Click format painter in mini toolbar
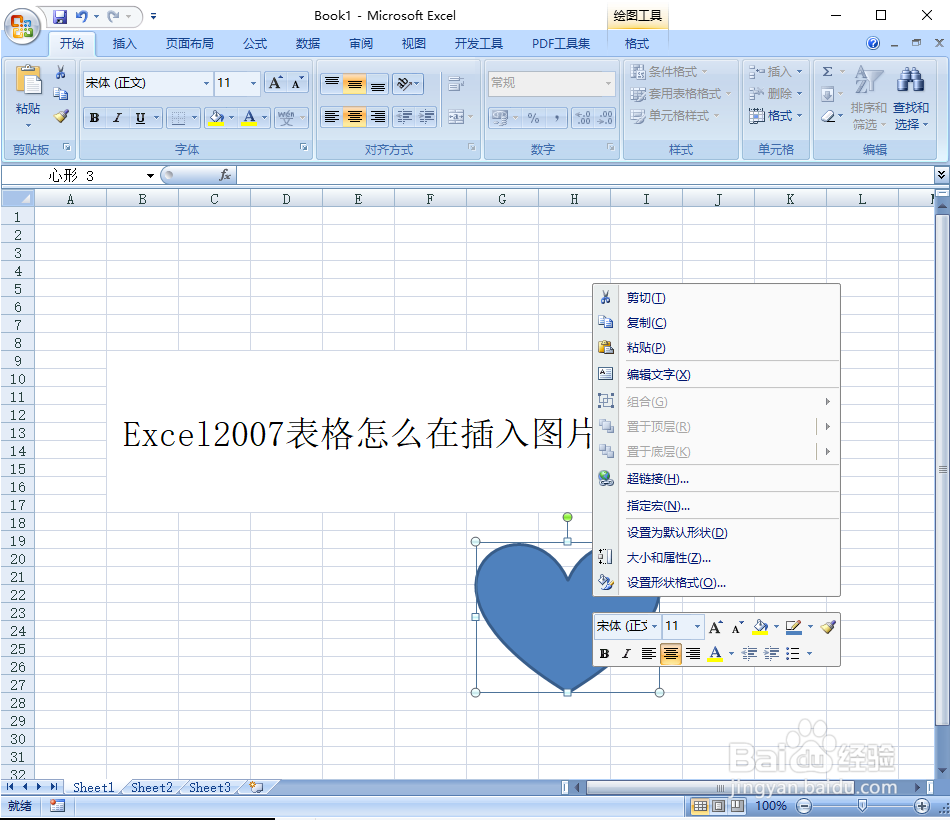 coord(828,627)
